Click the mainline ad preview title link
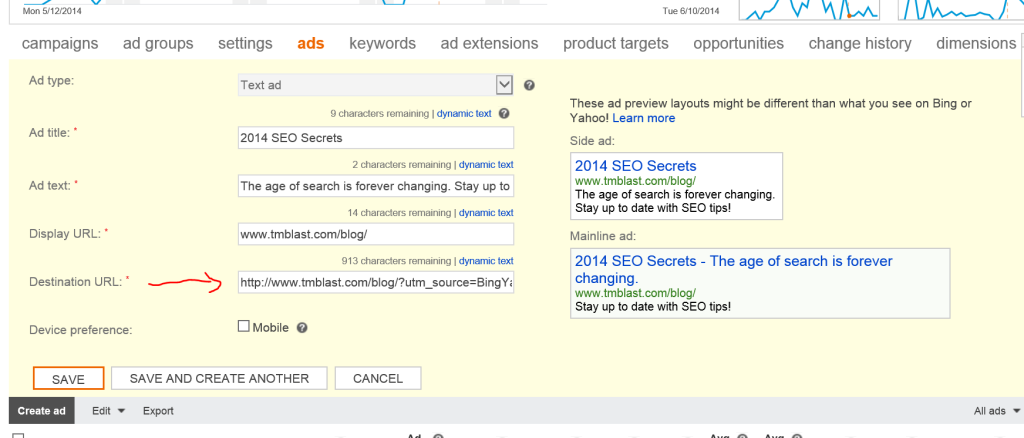Screen dimensions: 1024x438 [733, 269]
